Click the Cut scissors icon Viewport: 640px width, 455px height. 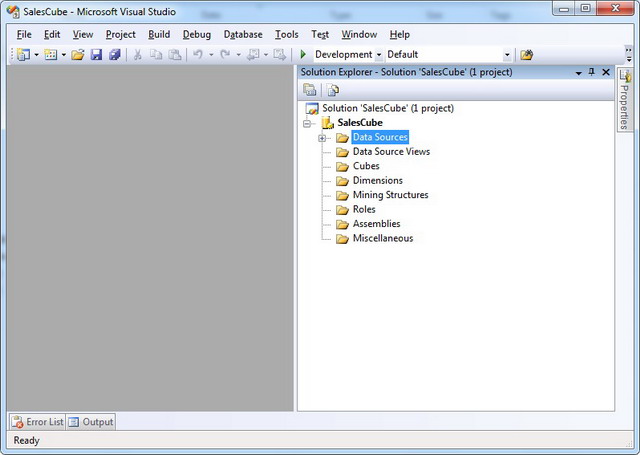(x=138, y=54)
